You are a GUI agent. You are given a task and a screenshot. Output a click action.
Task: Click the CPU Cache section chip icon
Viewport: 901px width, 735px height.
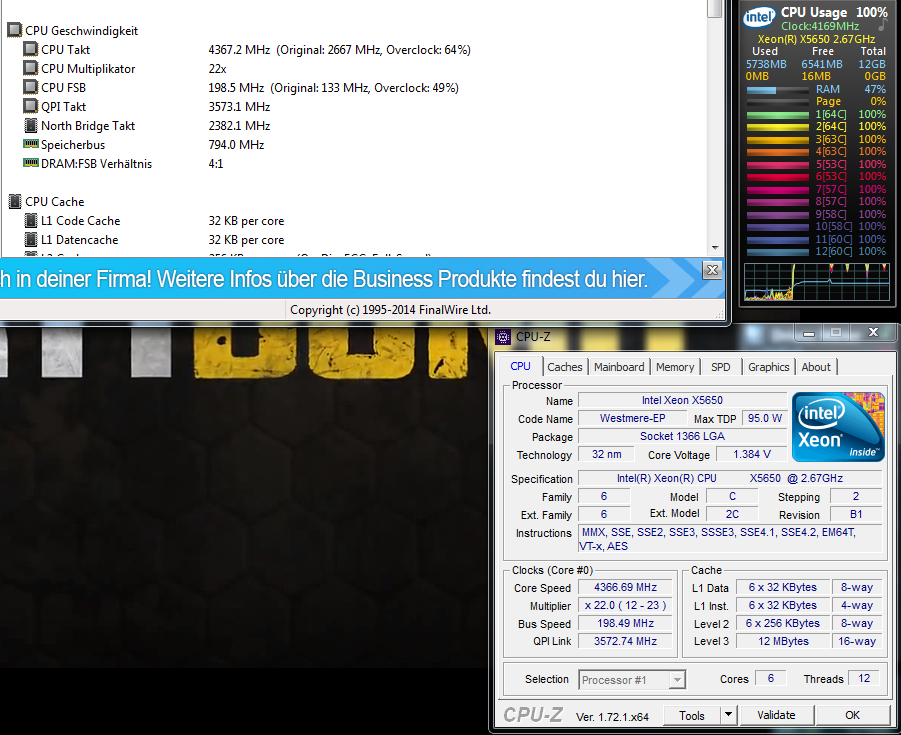[x=15, y=201]
